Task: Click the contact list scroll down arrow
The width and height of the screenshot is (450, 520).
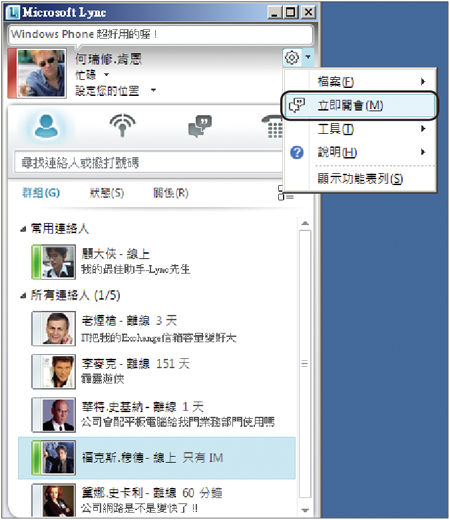Action: coord(305,510)
